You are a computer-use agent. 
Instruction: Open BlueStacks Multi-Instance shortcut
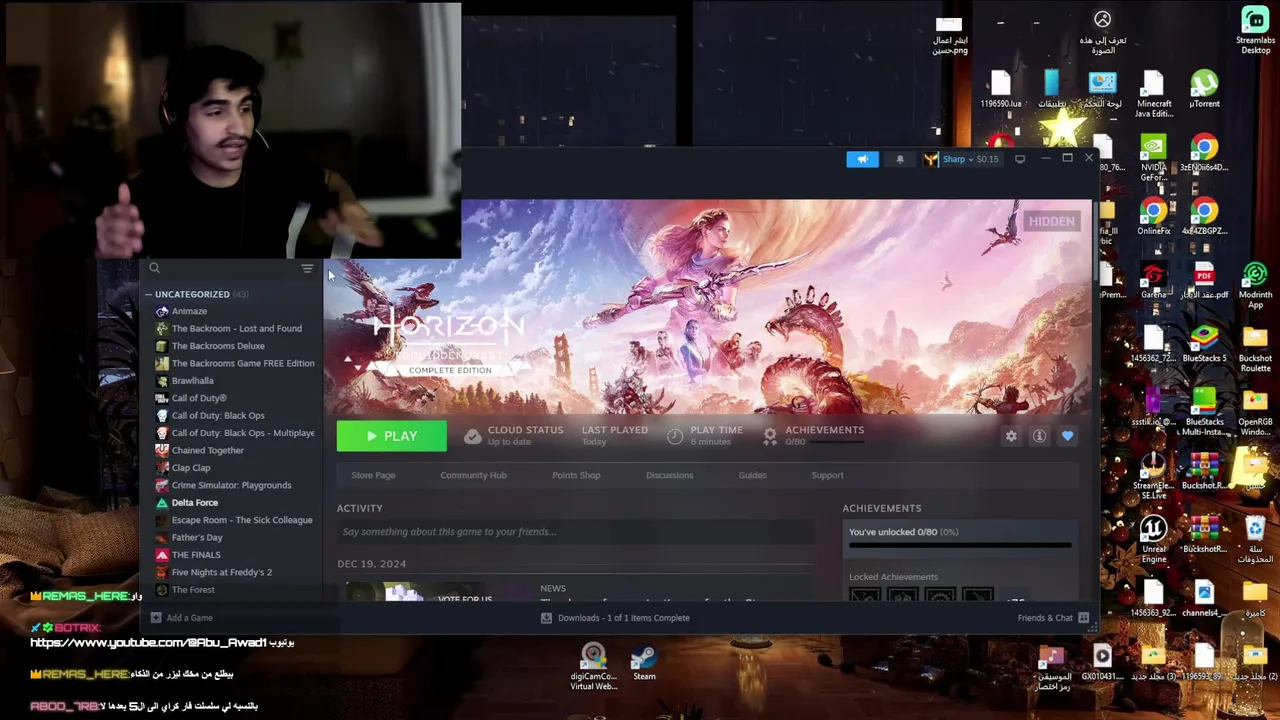1204,413
